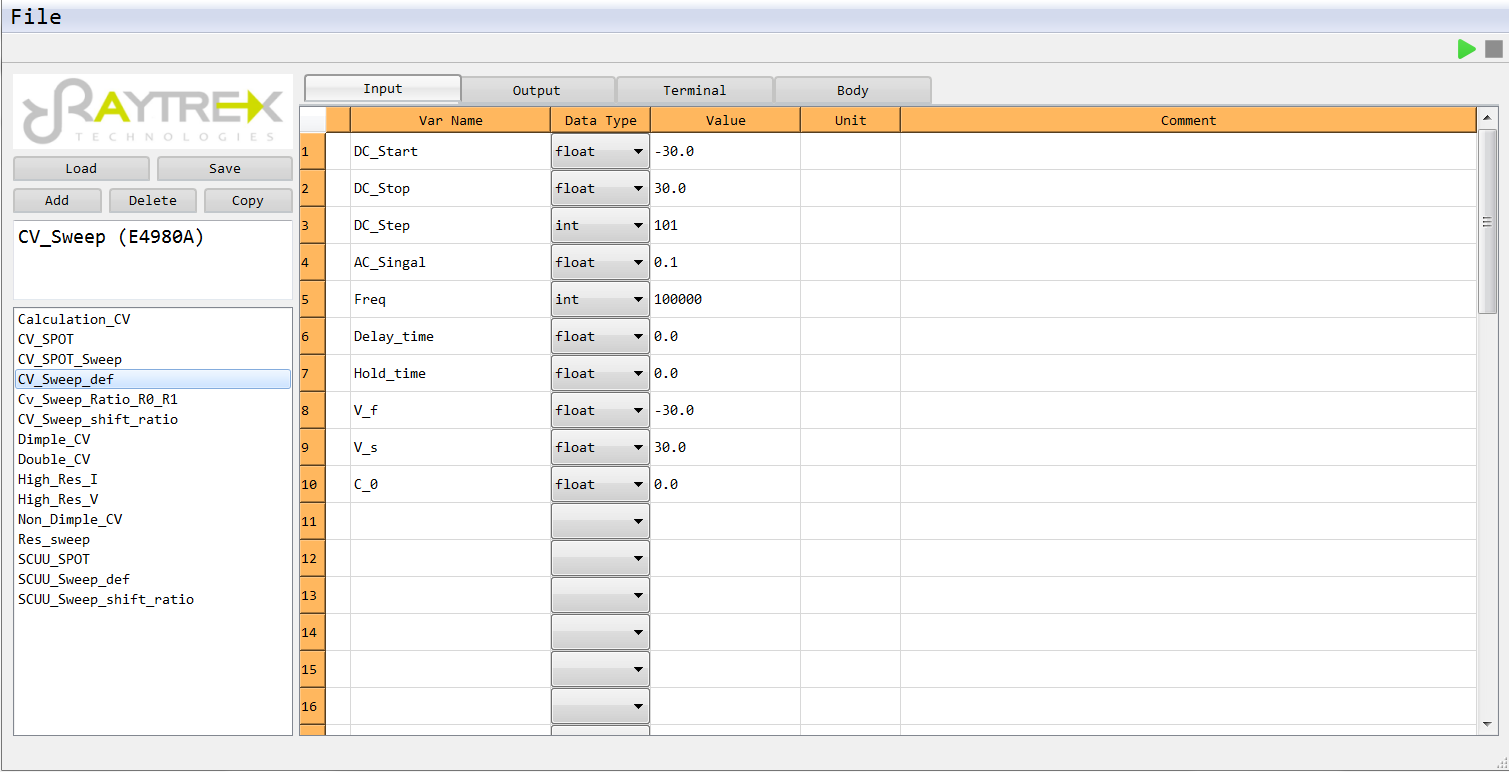The height and width of the screenshot is (772, 1509).
Task: Click the Delete button
Action: point(153,200)
